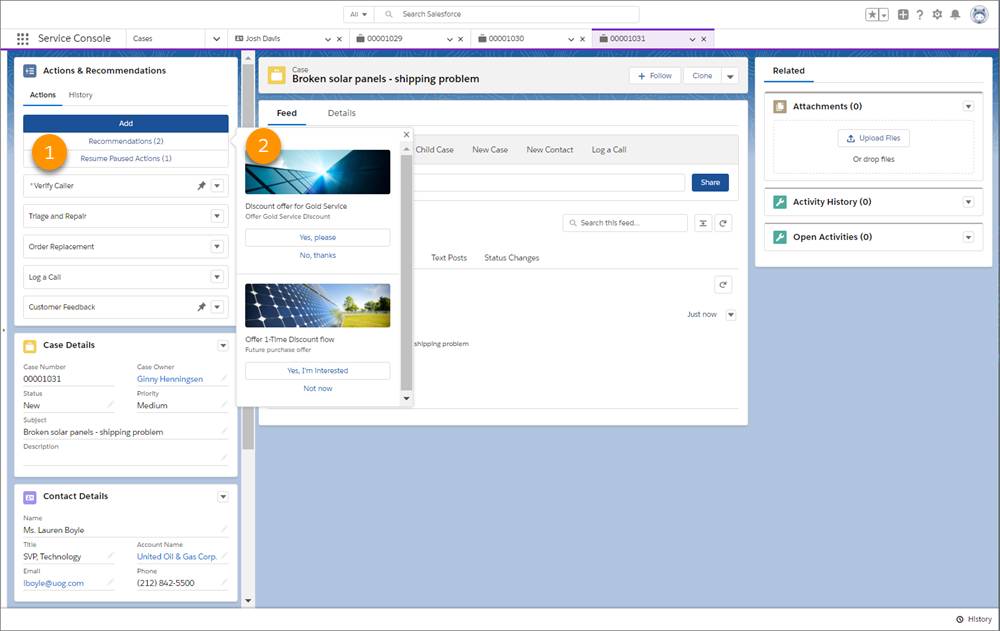Expand the Clone button dropdown arrow
Screen dimensions: 1000x631
click(729, 75)
